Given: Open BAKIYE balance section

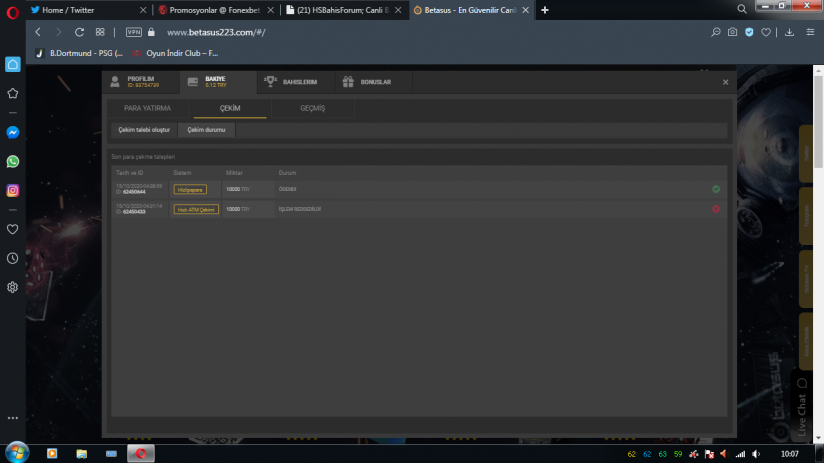Looking at the screenshot, I should coord(218,81).
